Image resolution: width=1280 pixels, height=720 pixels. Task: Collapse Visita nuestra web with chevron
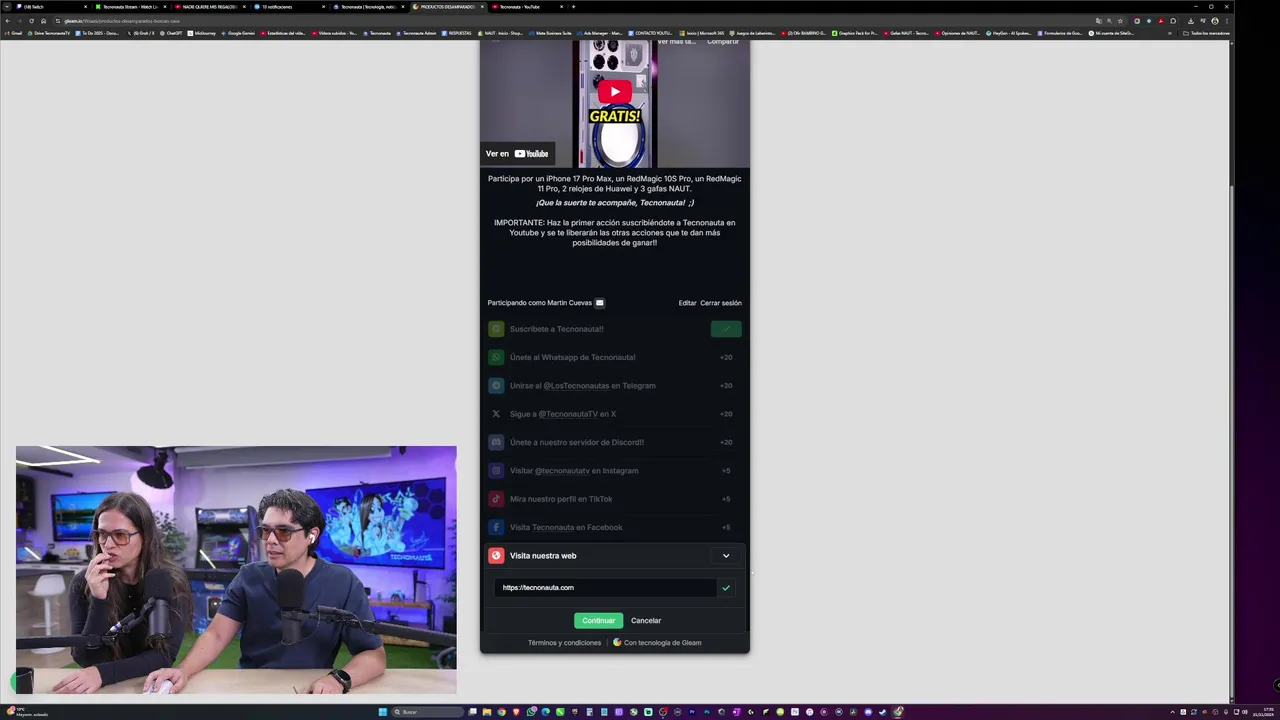726,556
